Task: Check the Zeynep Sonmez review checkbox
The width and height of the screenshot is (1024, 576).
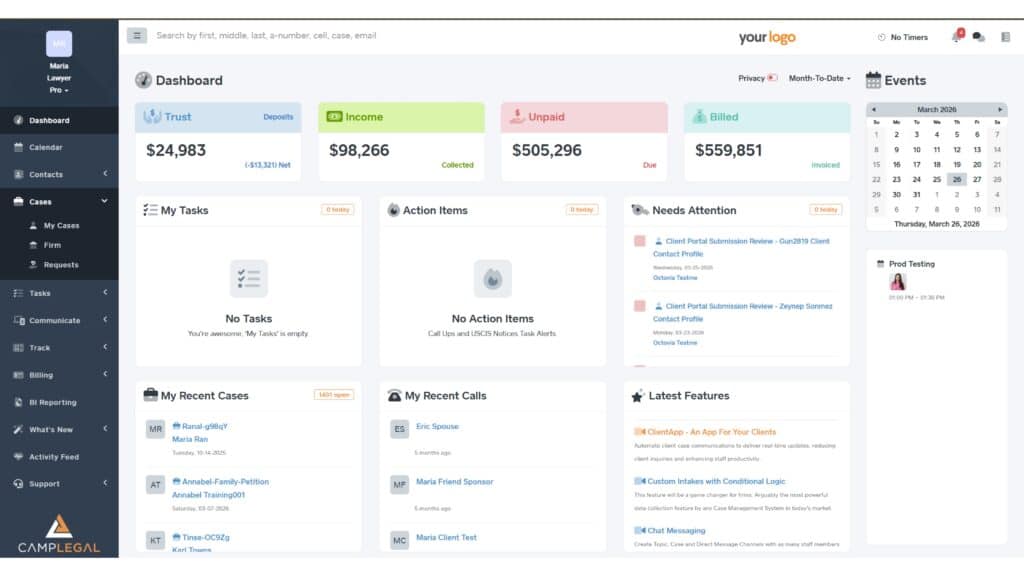Action: (x=640, y=306)
